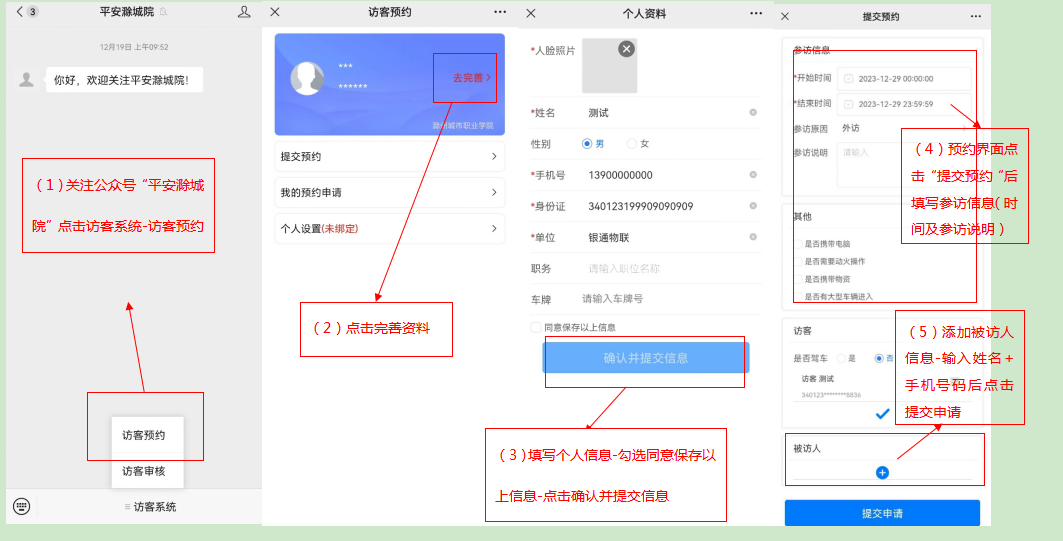Switch to keyboard input icon
Image resolution: width=1063 pixels, height=541 pixels.
(x=21, y=506)
